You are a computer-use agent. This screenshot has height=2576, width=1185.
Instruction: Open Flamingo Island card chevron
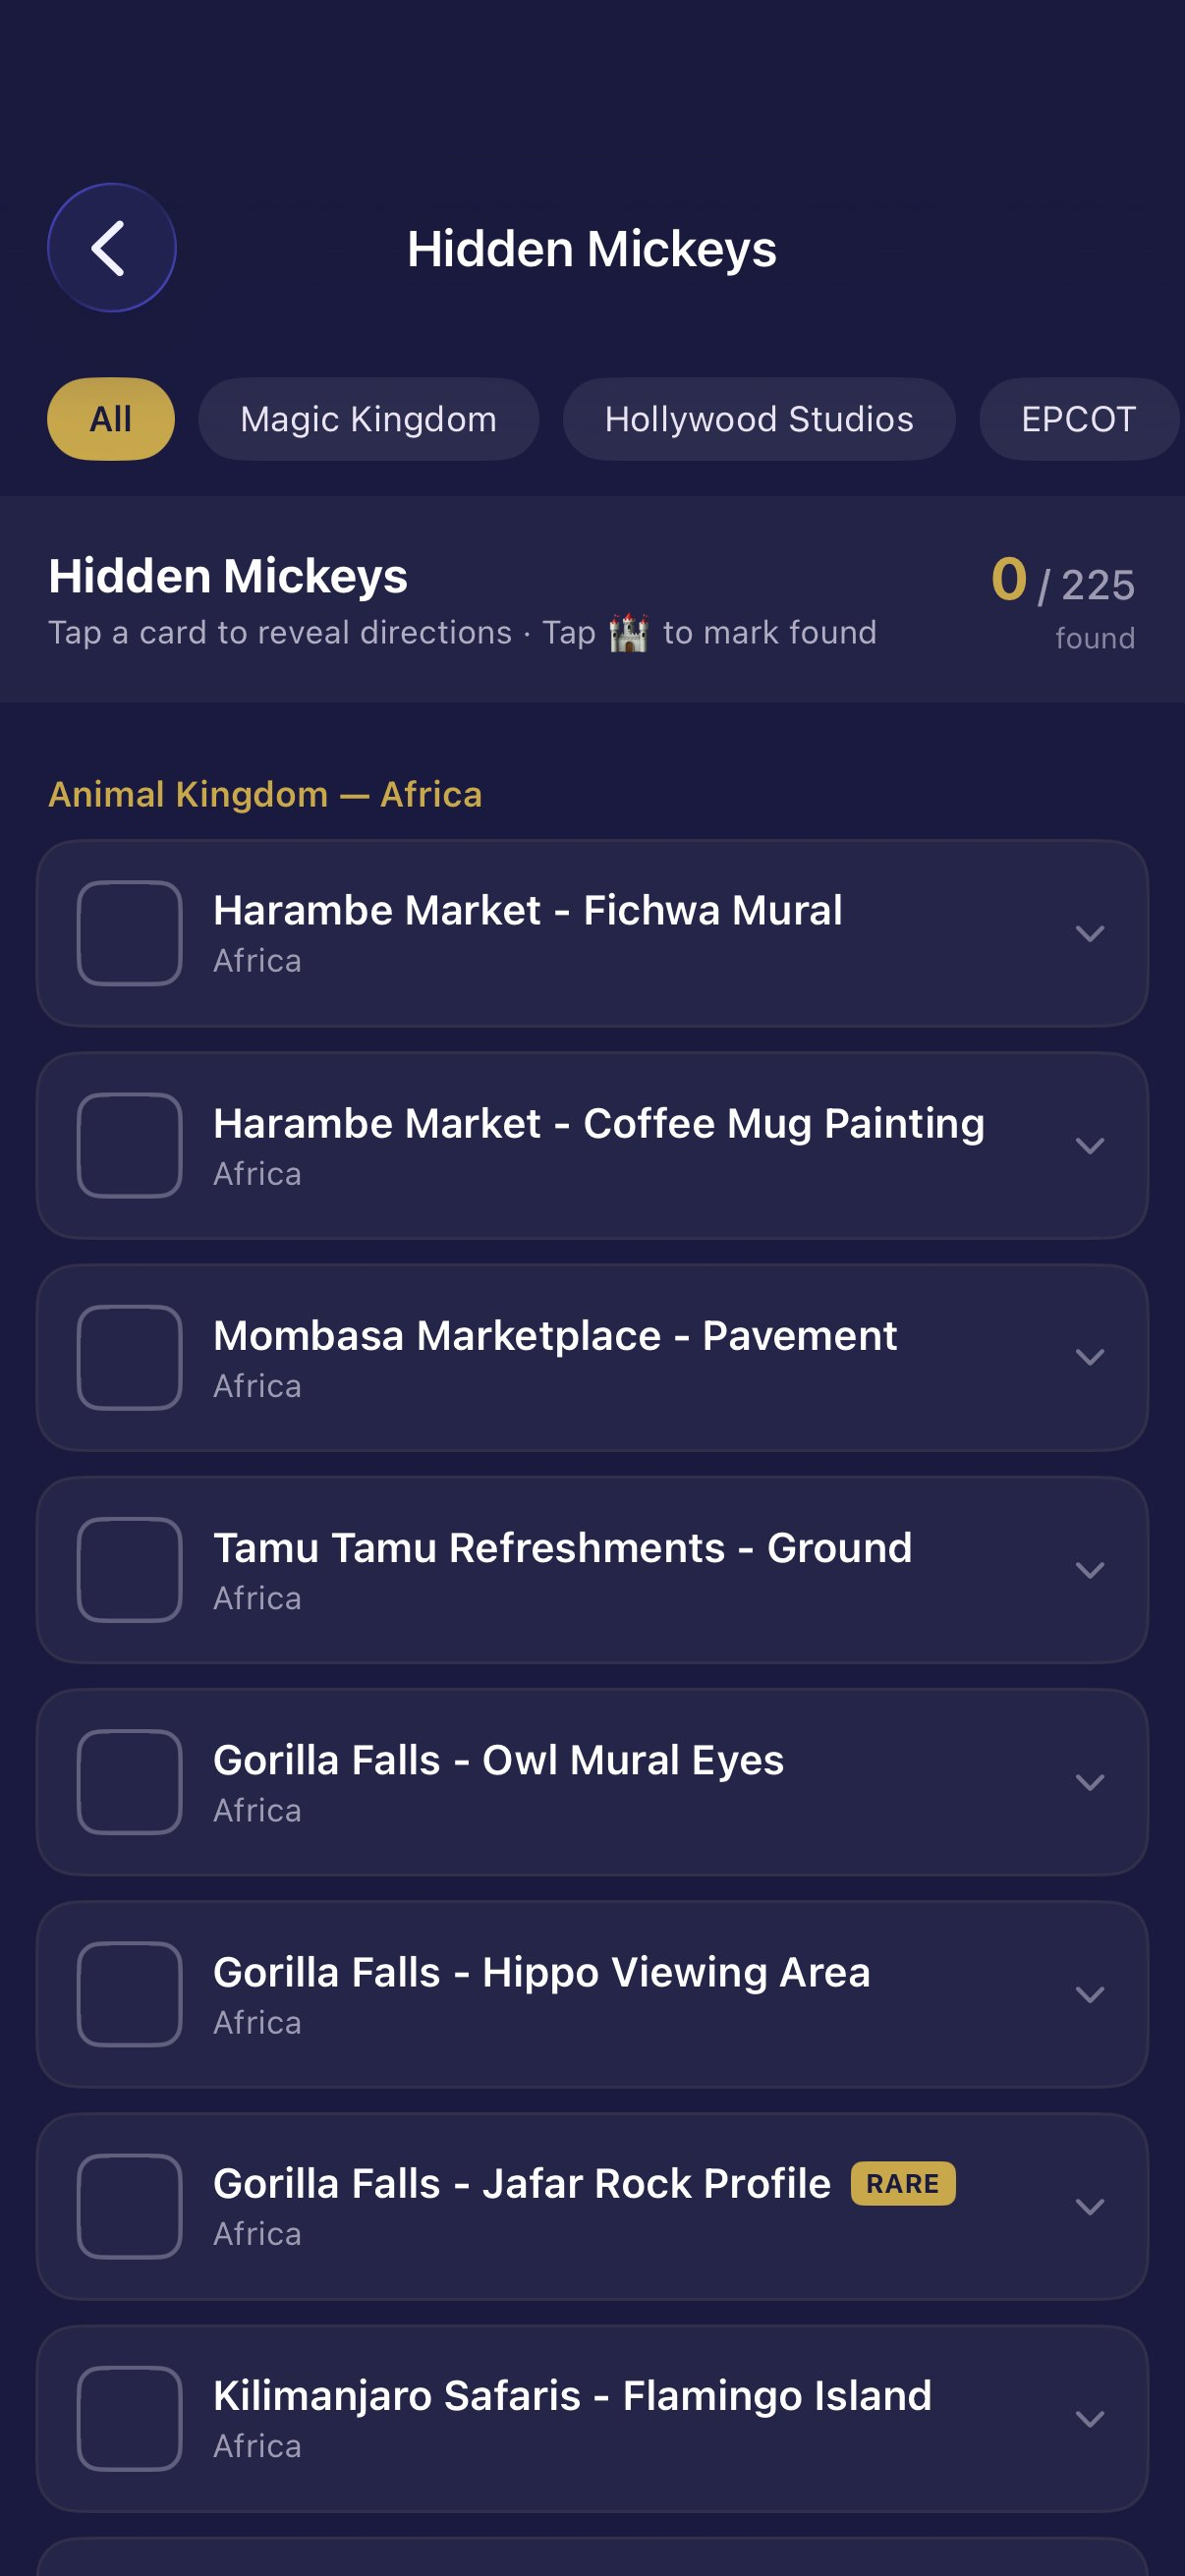1089,2418
